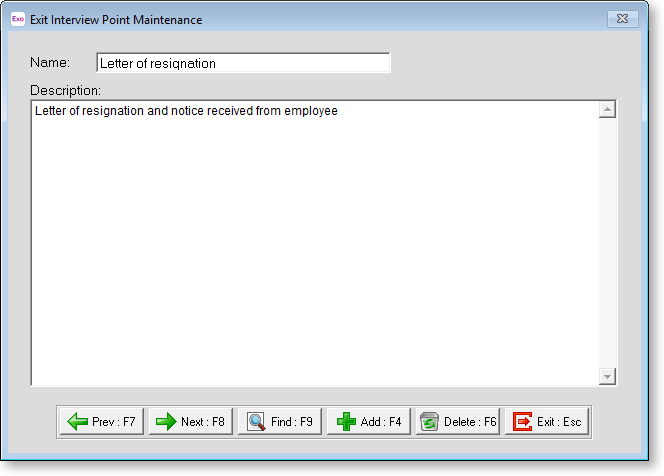Click the Exo application icon in title bar
The width and height of the screenshot is (664, 476).
(x=18, y=19)
